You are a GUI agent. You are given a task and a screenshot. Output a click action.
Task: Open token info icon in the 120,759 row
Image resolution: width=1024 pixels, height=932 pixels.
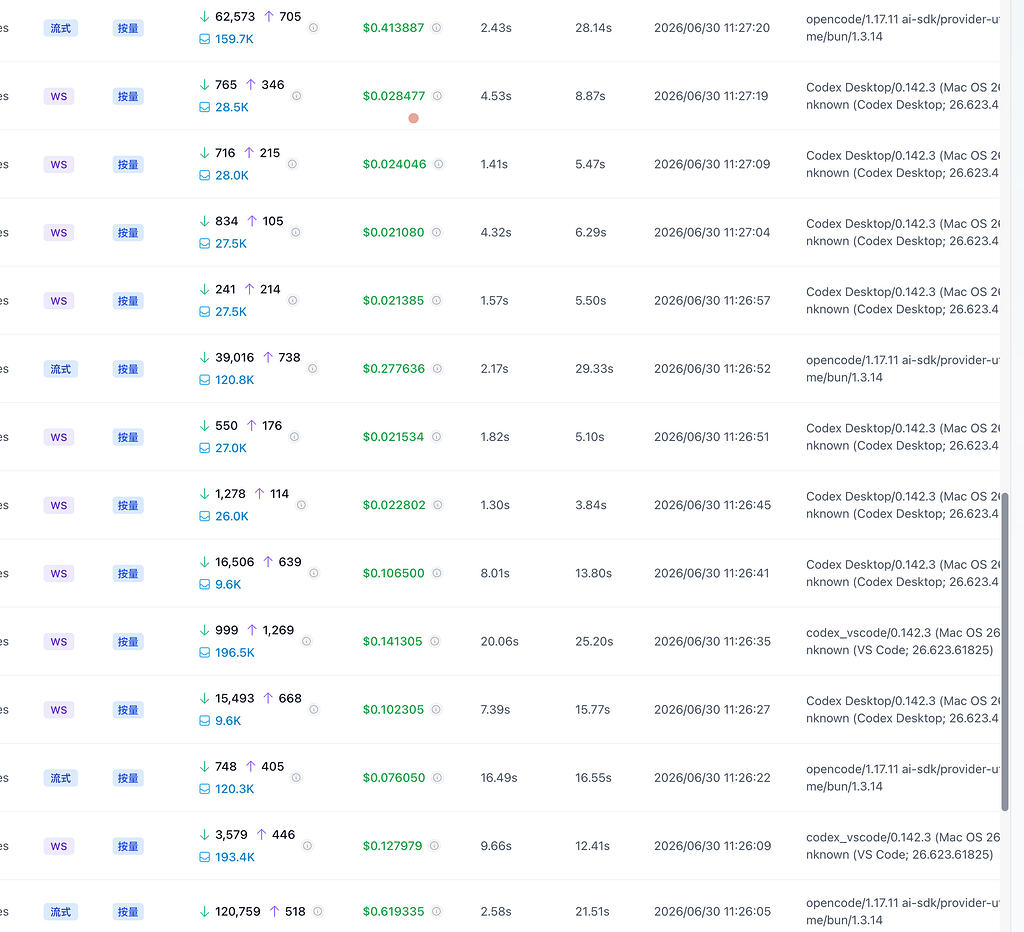click(x=317, y=911)
